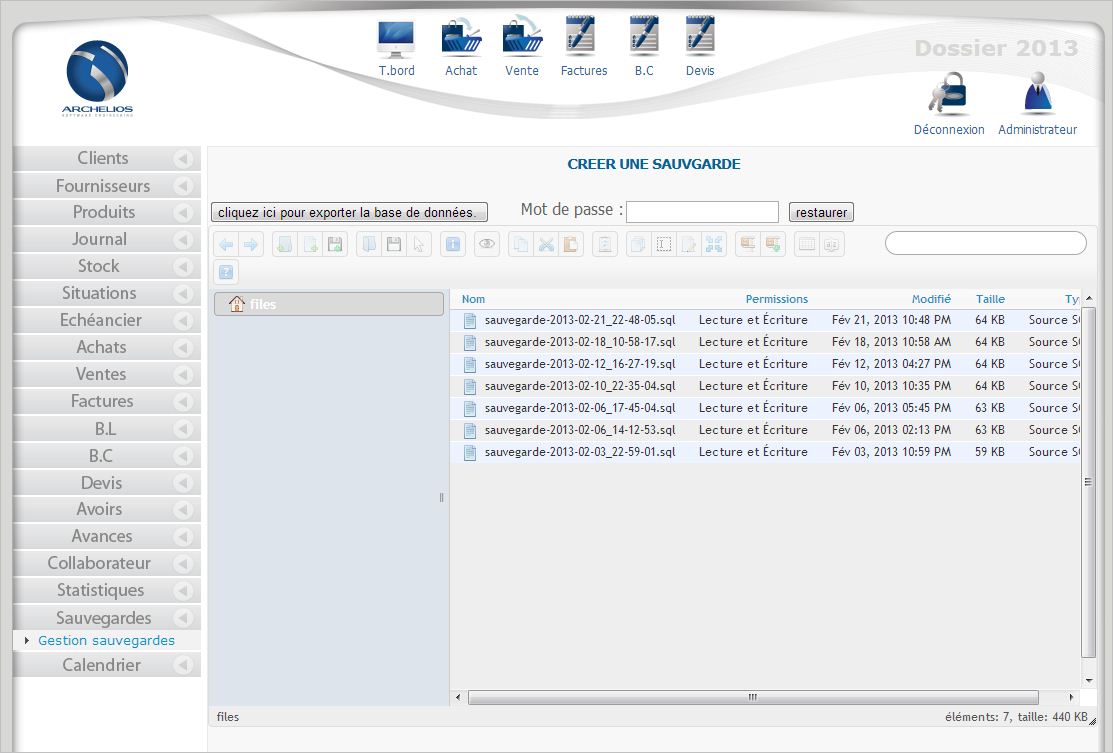
Task: Click the scissors cut icon in toolbar
Action: (x=546, y=245)
